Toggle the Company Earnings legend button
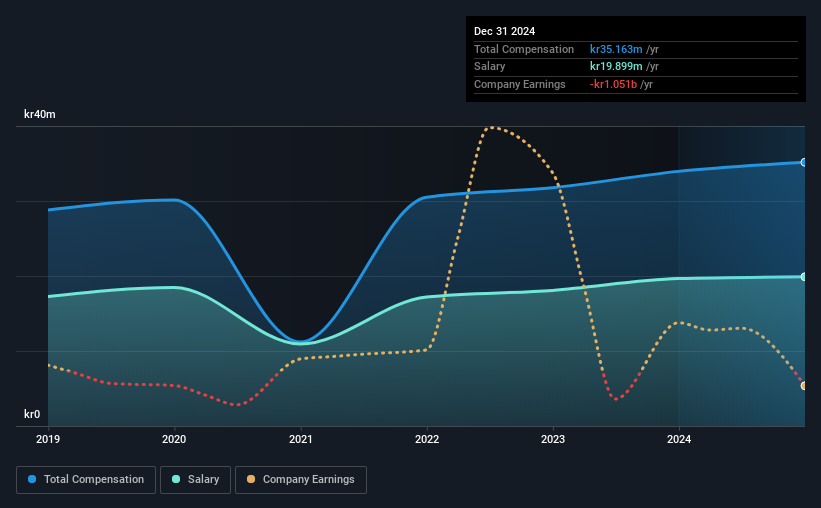 coord(301,480)
